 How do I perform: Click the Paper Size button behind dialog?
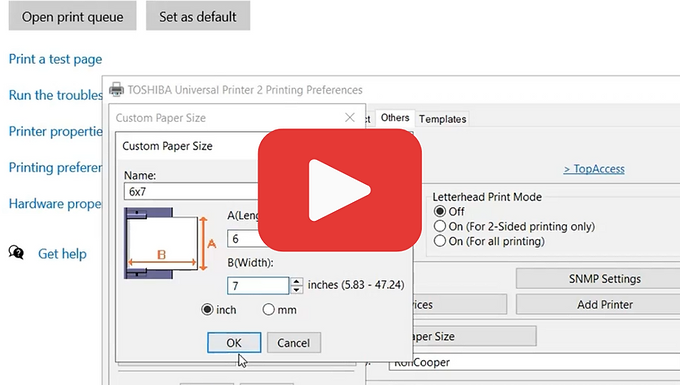point(474,336)
